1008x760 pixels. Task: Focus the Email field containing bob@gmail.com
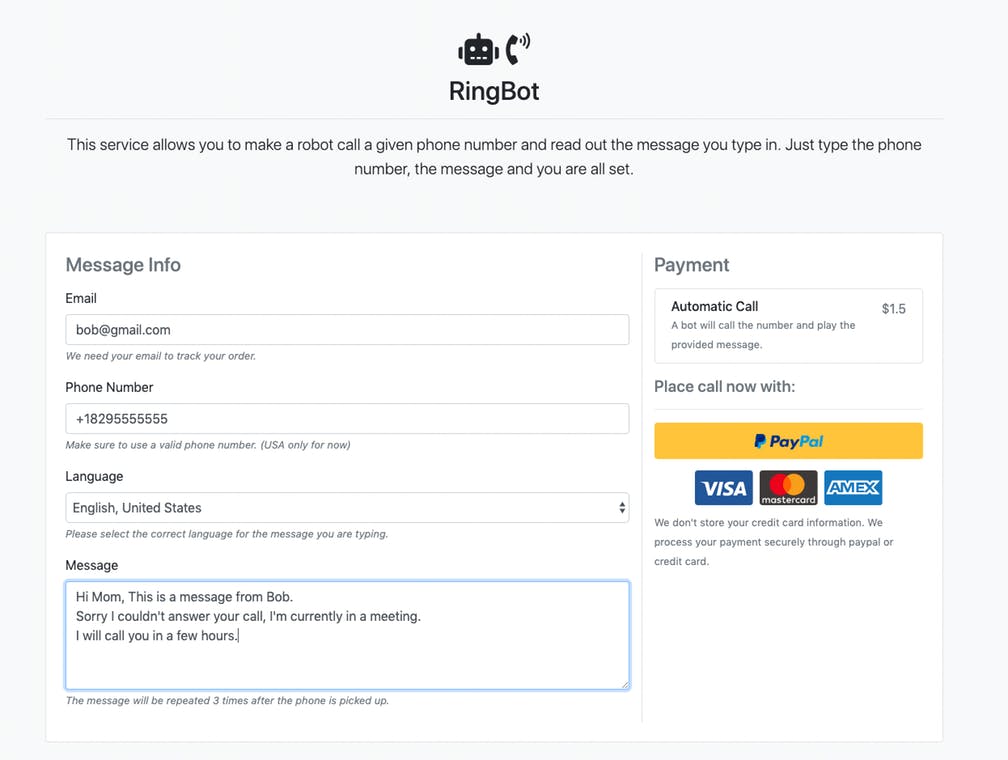(347, 330)
